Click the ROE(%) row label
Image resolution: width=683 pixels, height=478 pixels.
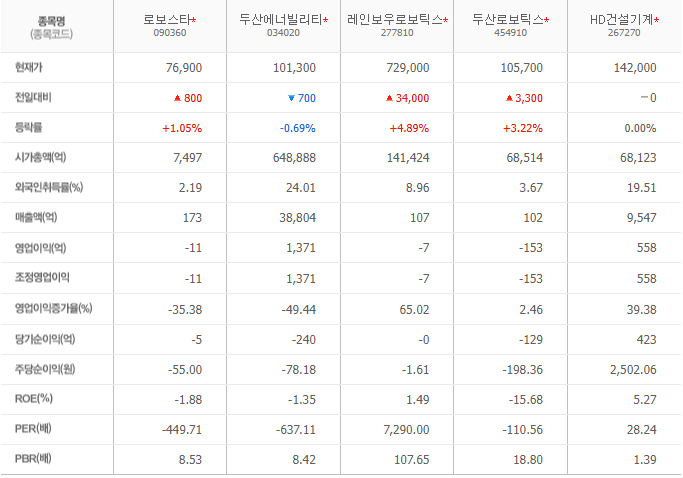coord(34,399)
